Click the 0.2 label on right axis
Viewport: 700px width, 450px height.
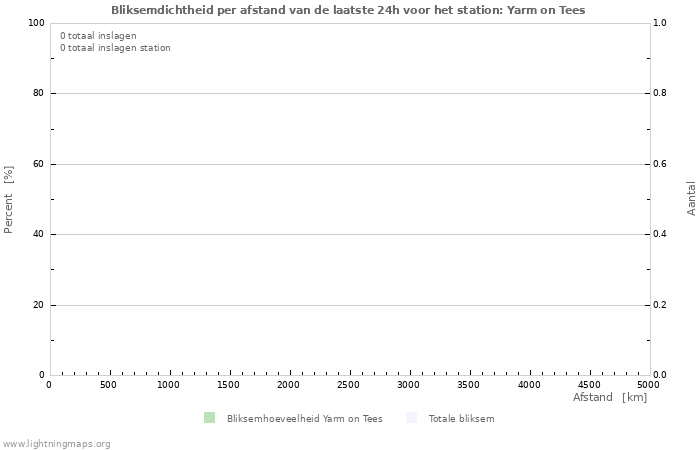point(660,305)
